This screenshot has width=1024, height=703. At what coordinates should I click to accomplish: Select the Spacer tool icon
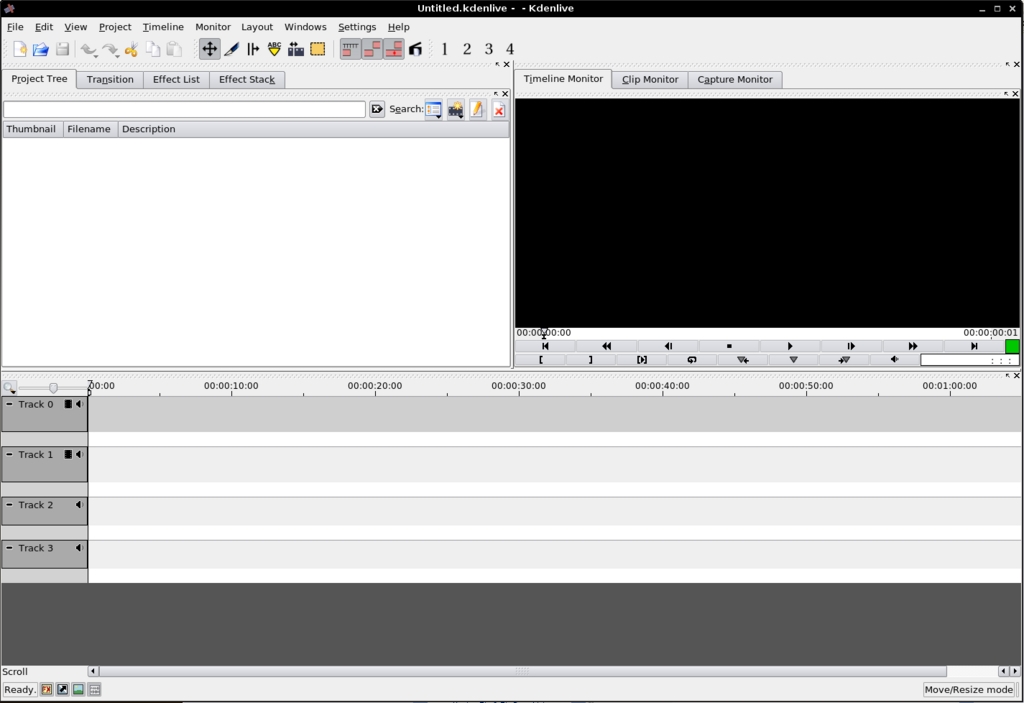point(253,48)
